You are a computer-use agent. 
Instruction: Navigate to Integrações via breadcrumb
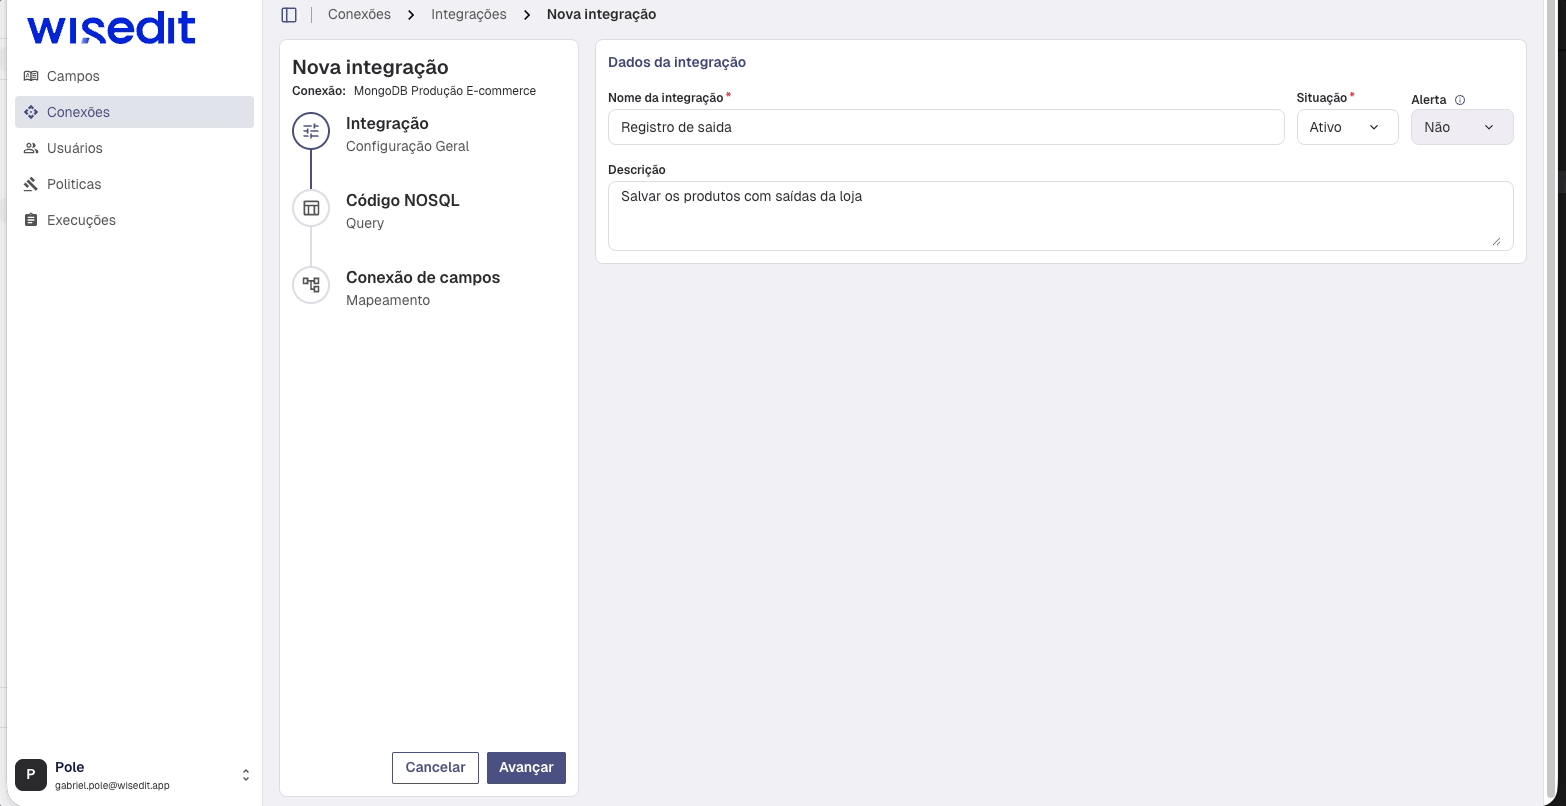(x=468, y=14)
